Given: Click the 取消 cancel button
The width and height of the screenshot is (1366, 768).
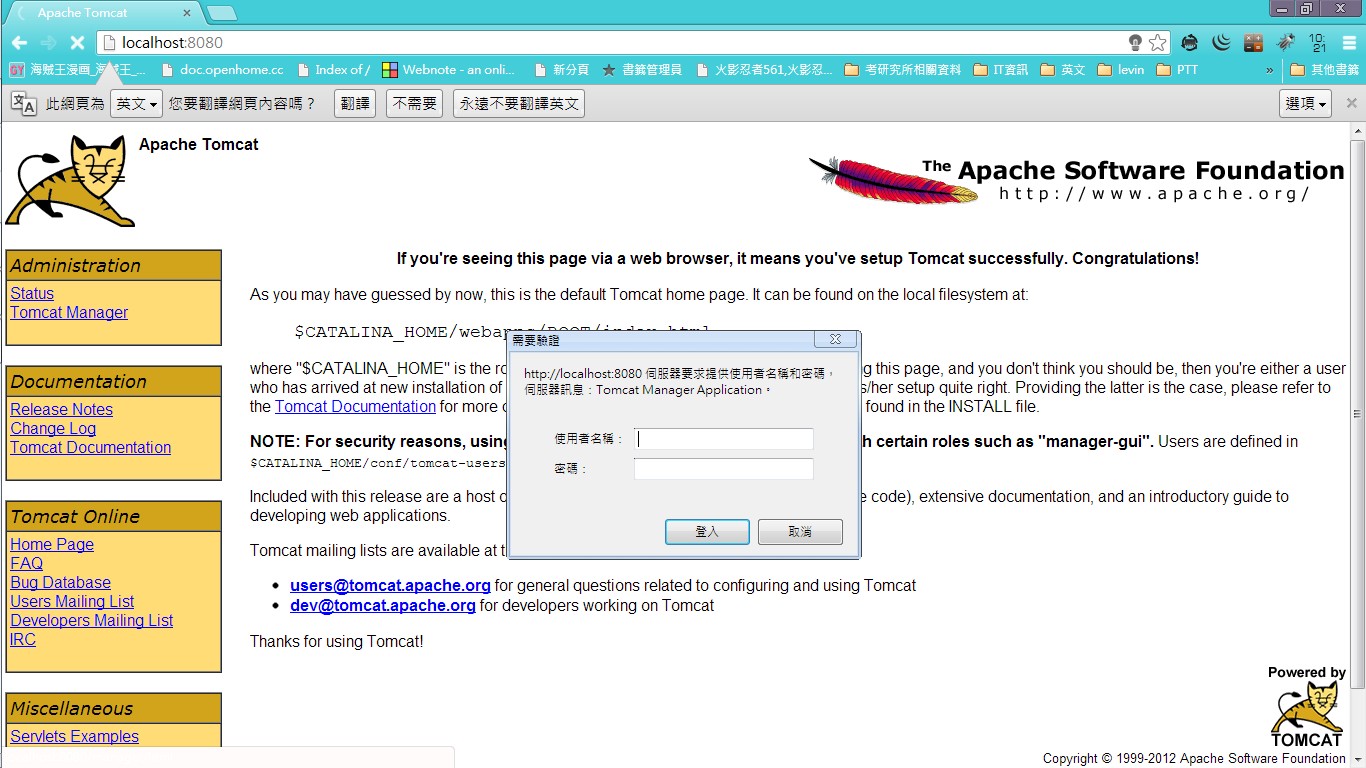Looking at the screenshot, I should (x=800, y=532).
